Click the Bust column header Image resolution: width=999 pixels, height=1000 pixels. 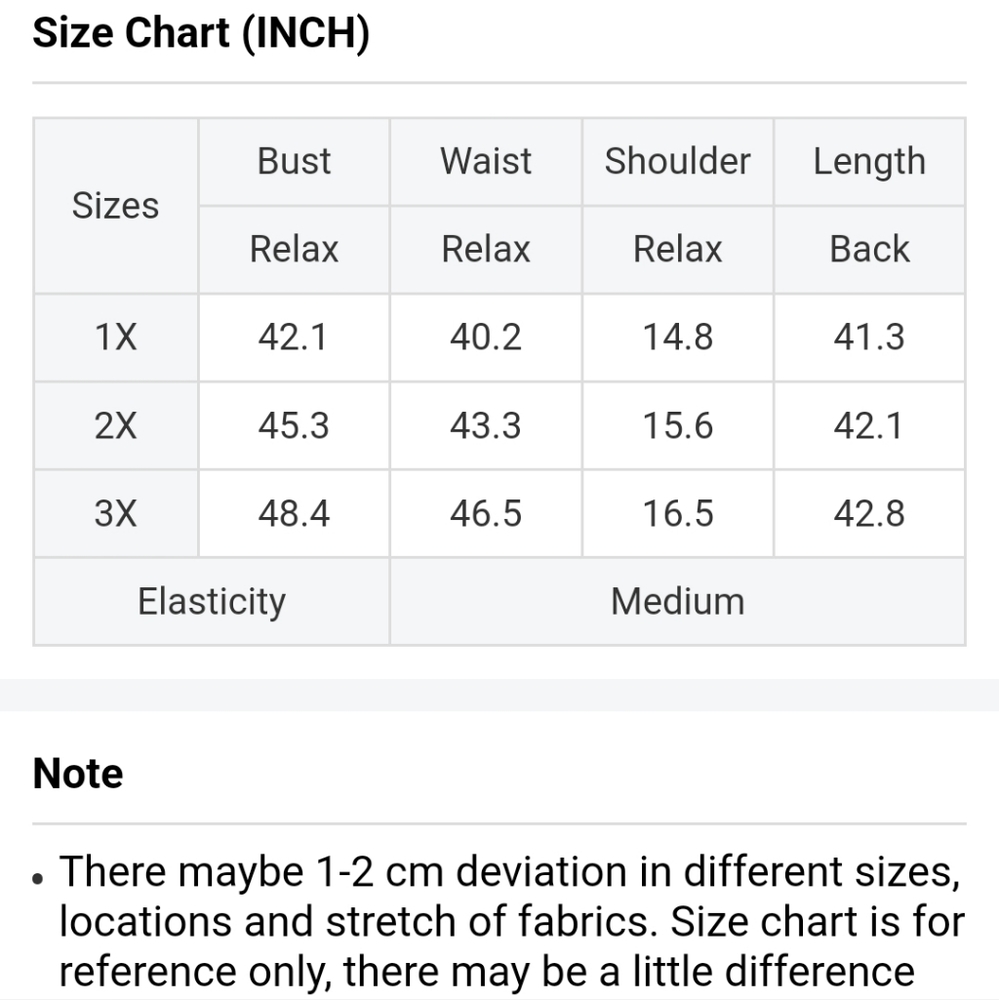coord(294,161)
